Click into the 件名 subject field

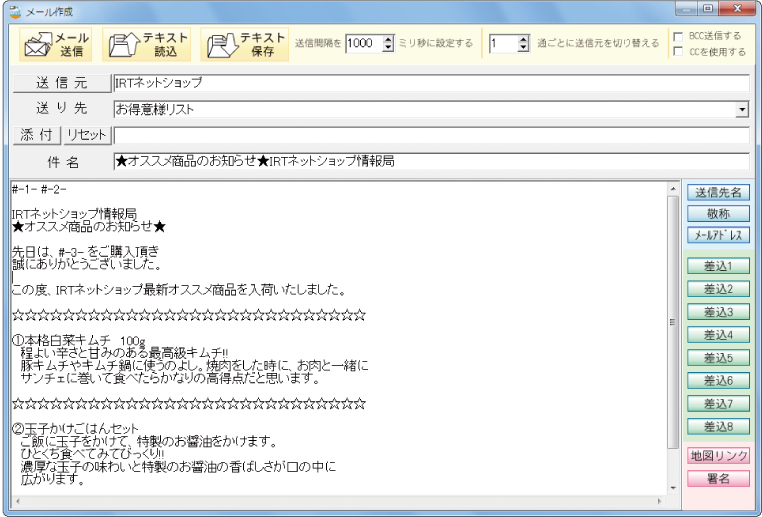(430, 161)
